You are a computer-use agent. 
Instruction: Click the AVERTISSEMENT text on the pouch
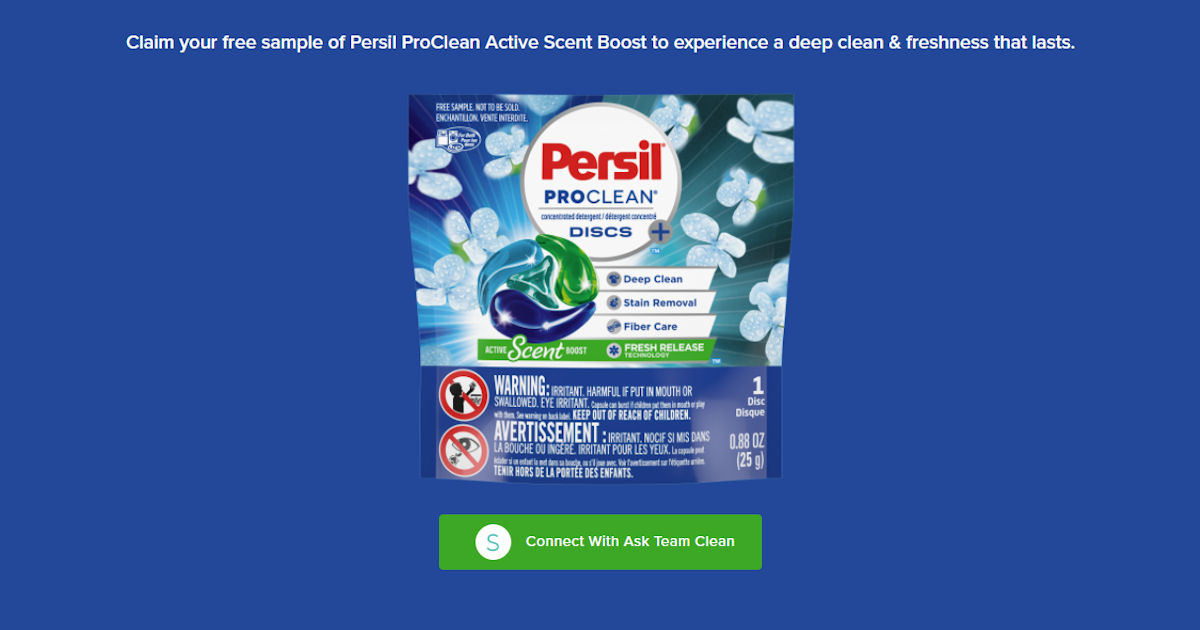point(548,431)
